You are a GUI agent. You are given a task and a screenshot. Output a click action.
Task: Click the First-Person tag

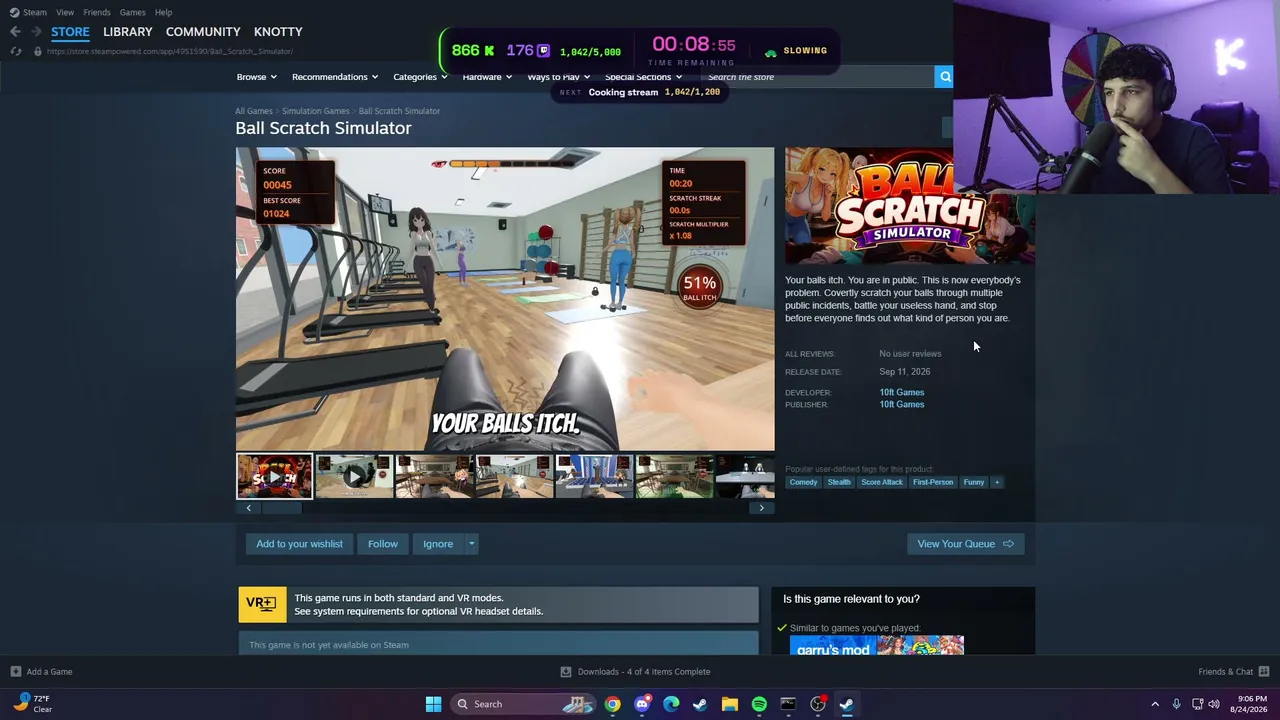coord(933,482)
